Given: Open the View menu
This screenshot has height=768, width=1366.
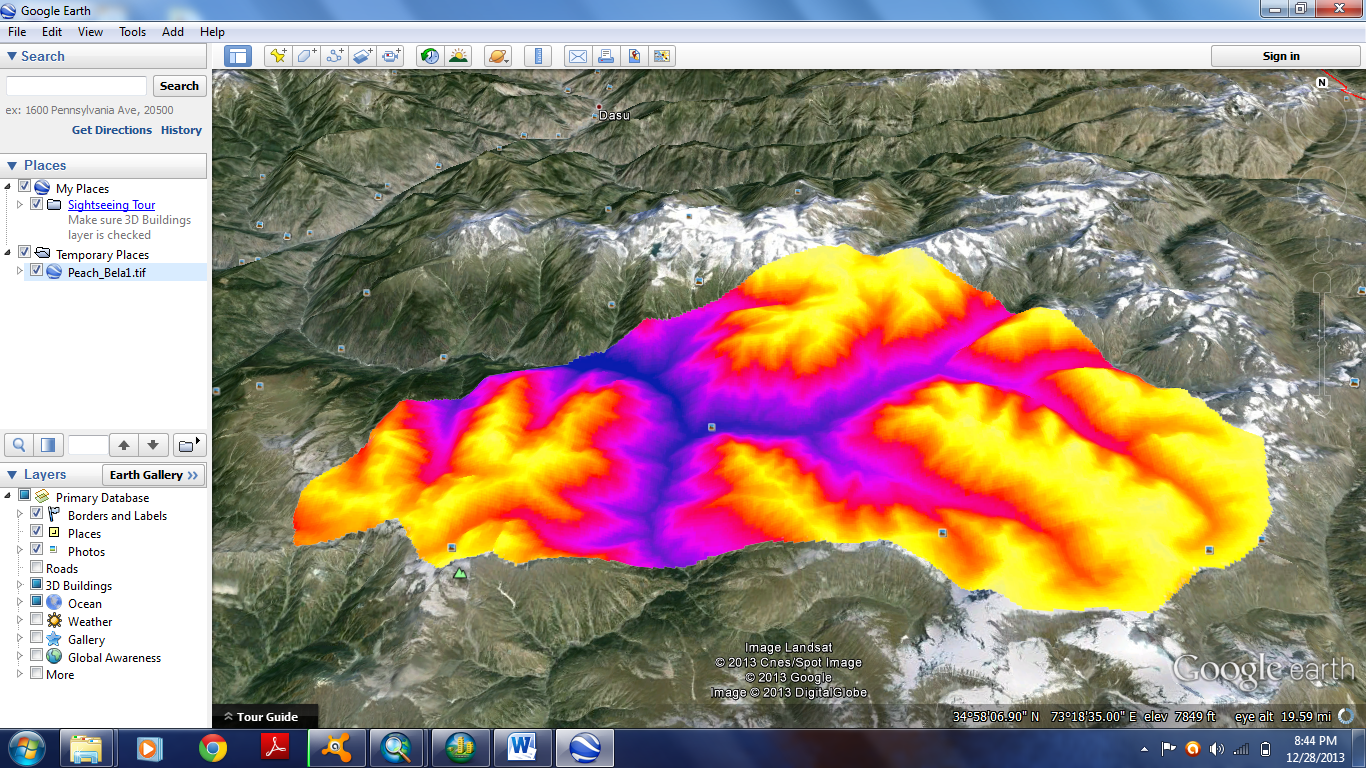Looking at the screenshot, I should (x=91, y=32).
